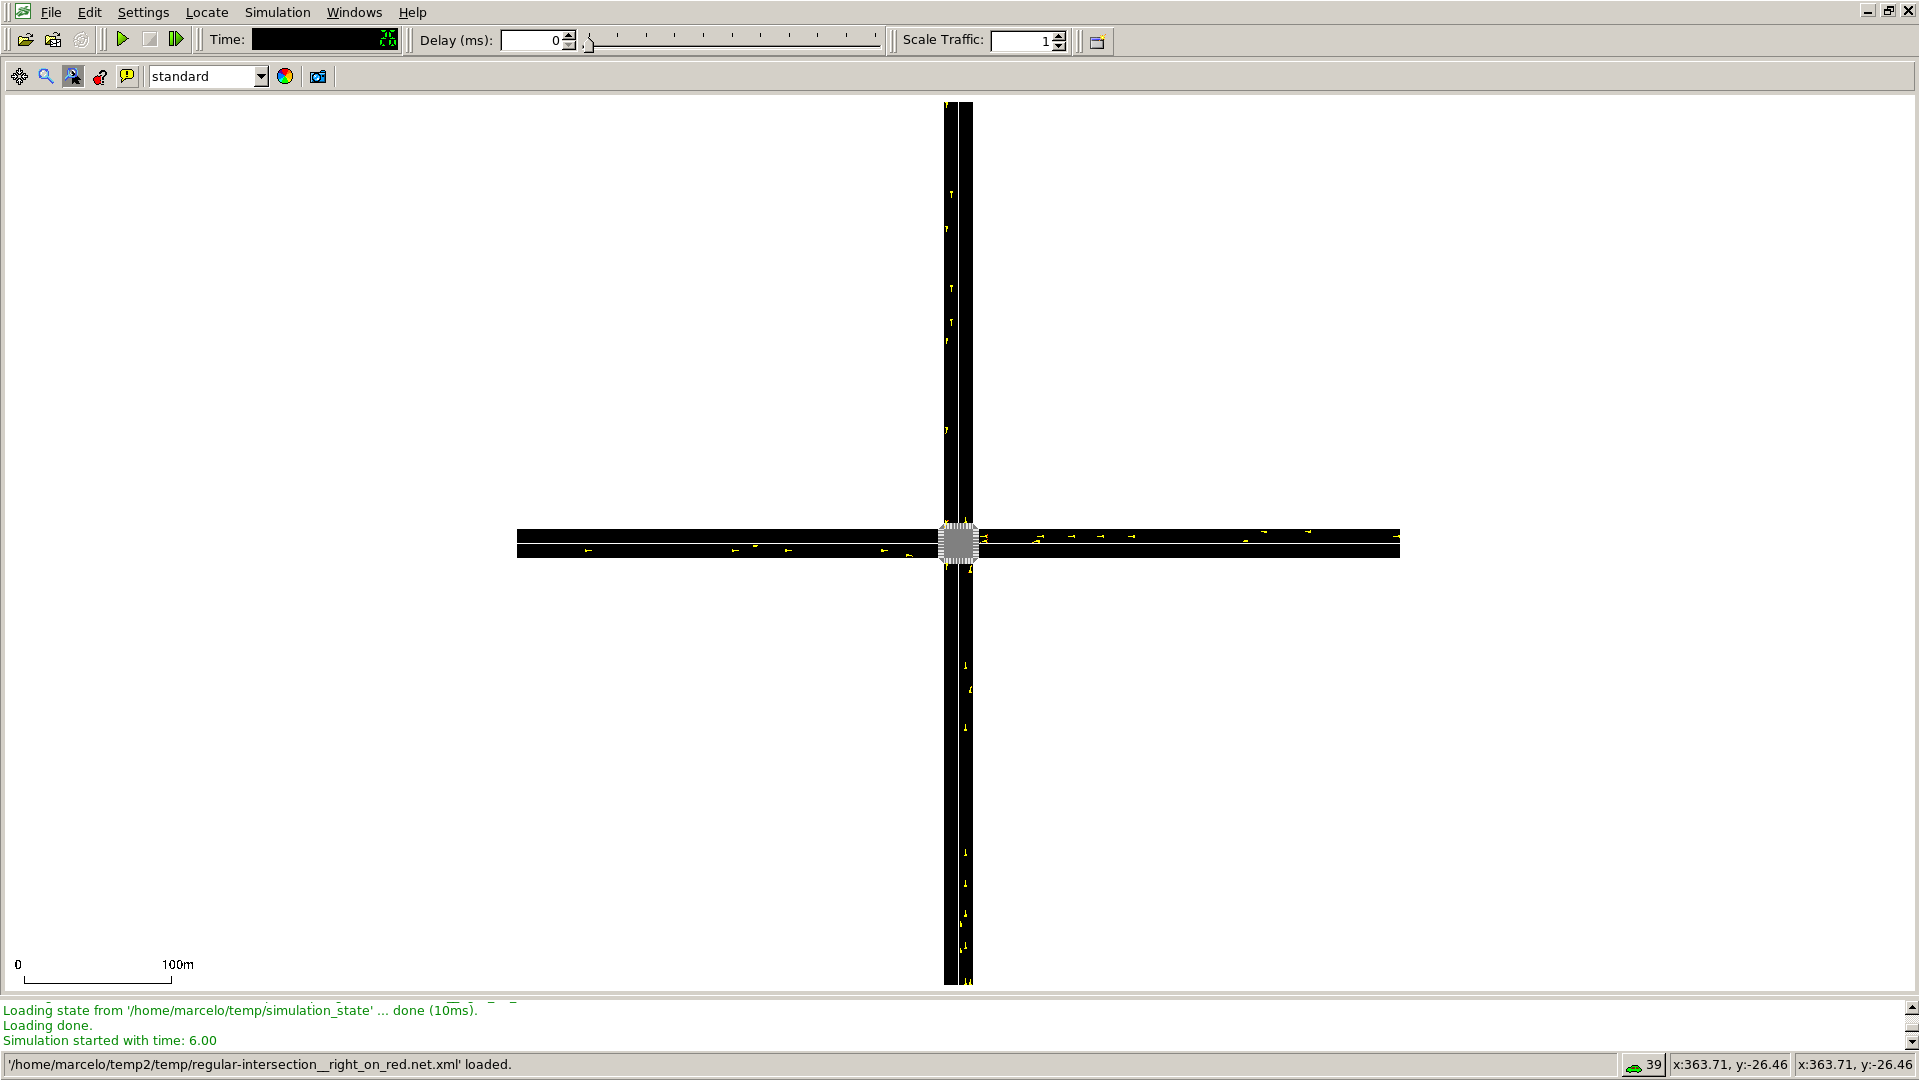Open the standard coloring scheme dropdown

pos(261,76)
